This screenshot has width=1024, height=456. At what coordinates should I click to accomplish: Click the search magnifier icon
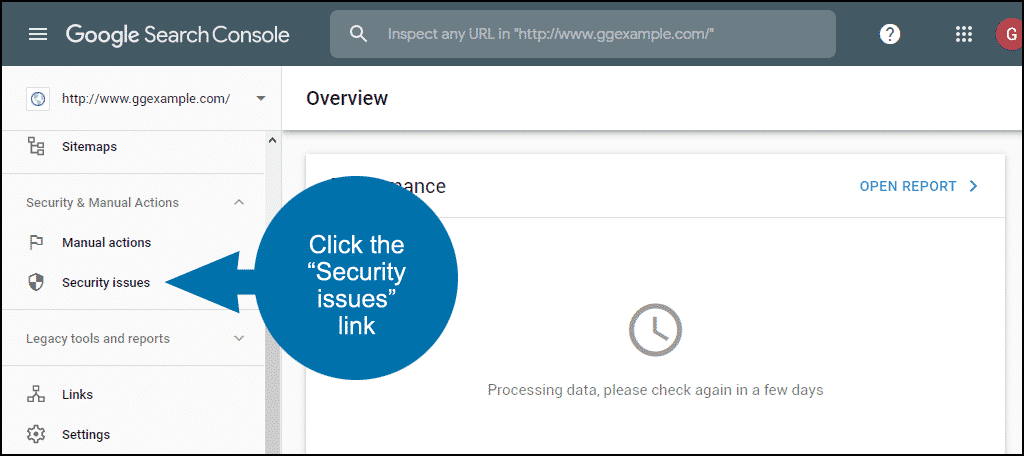point(359,34)
